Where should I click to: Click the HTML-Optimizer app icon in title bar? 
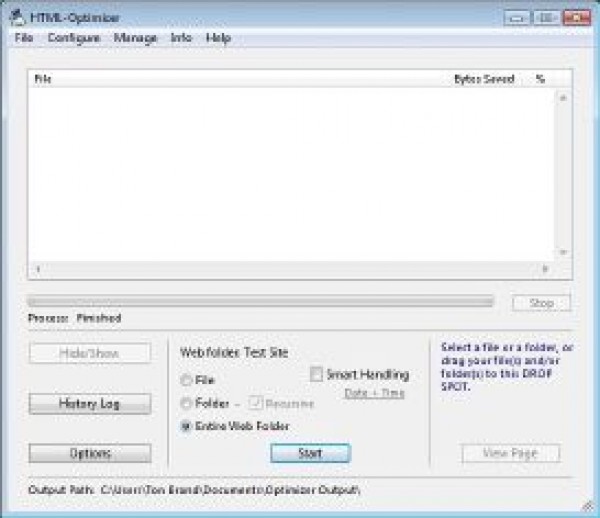coord(17,18)
